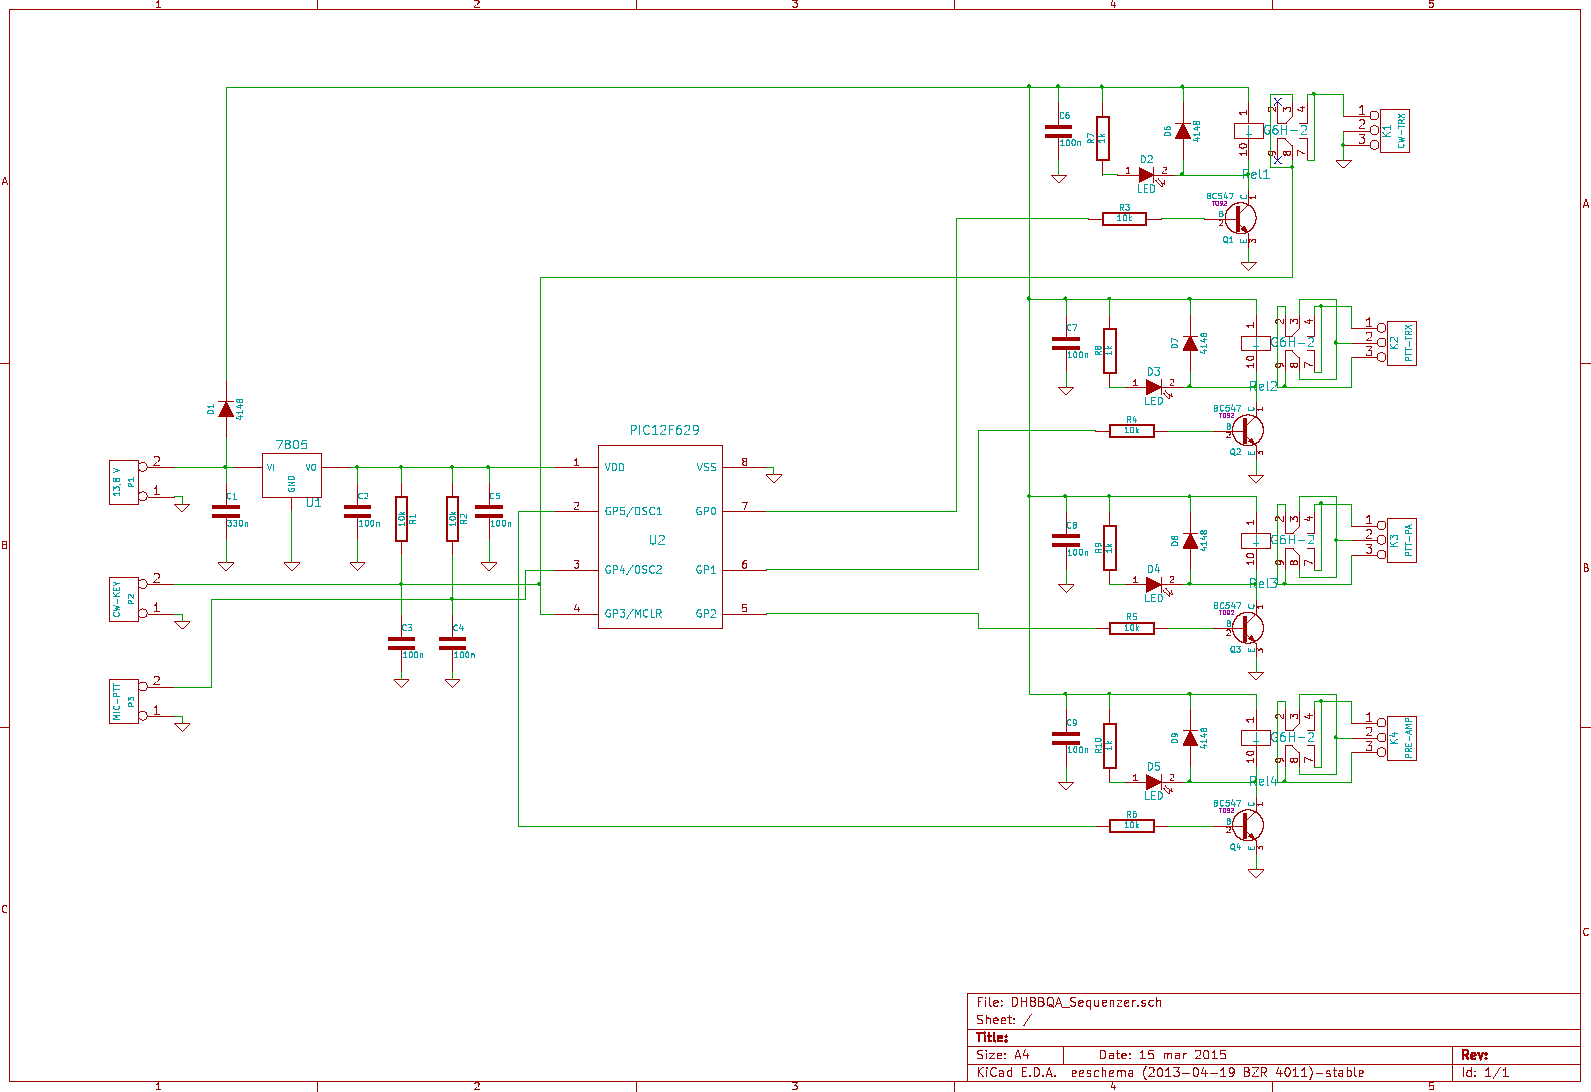Viewport: 1591px width, 1092px height.
Task: Click the Sheet: / field
Action: (1003, 1020)
